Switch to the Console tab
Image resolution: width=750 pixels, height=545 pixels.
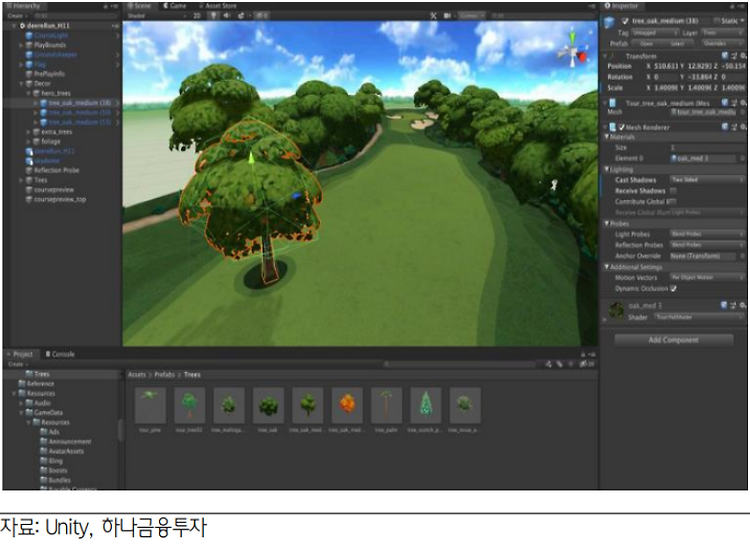click(60, 354)
